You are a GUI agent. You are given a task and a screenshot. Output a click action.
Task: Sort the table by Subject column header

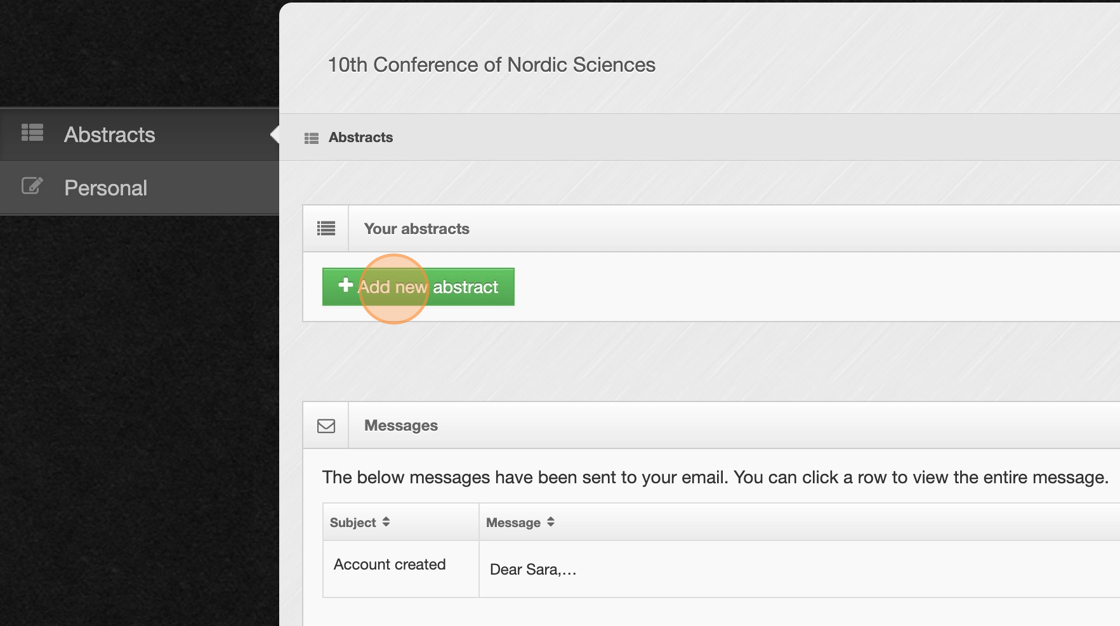[353, 523]
